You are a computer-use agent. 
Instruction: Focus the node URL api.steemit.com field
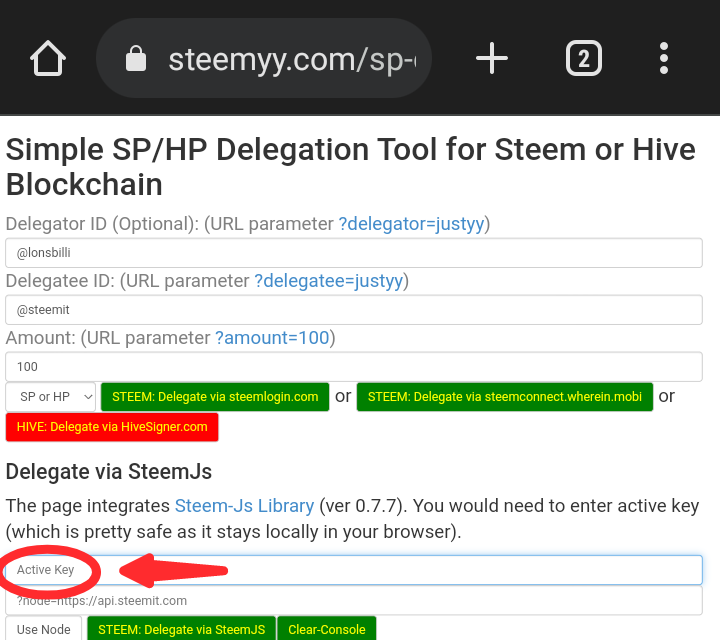[354, 601]
